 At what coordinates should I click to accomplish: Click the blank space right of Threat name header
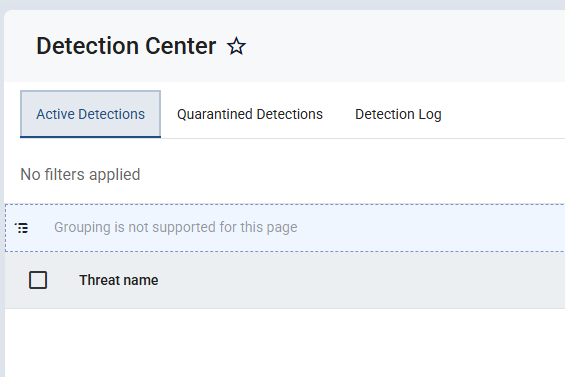[x=360, y=280]
